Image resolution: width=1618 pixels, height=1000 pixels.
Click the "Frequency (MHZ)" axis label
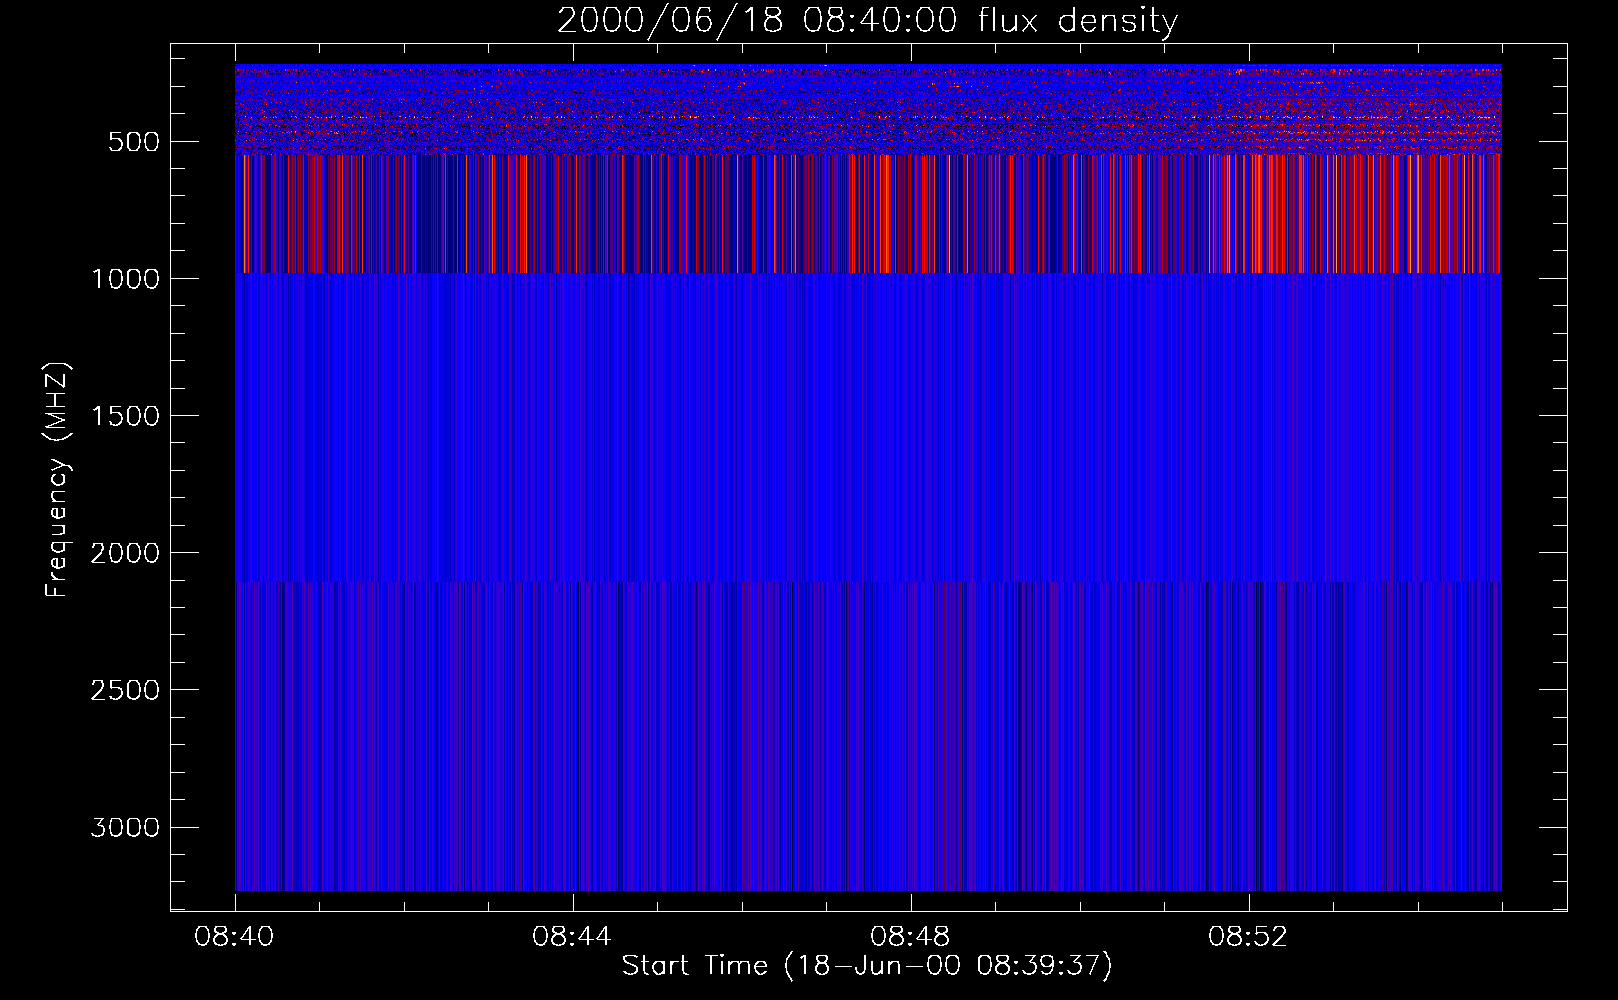pos(58,479)
